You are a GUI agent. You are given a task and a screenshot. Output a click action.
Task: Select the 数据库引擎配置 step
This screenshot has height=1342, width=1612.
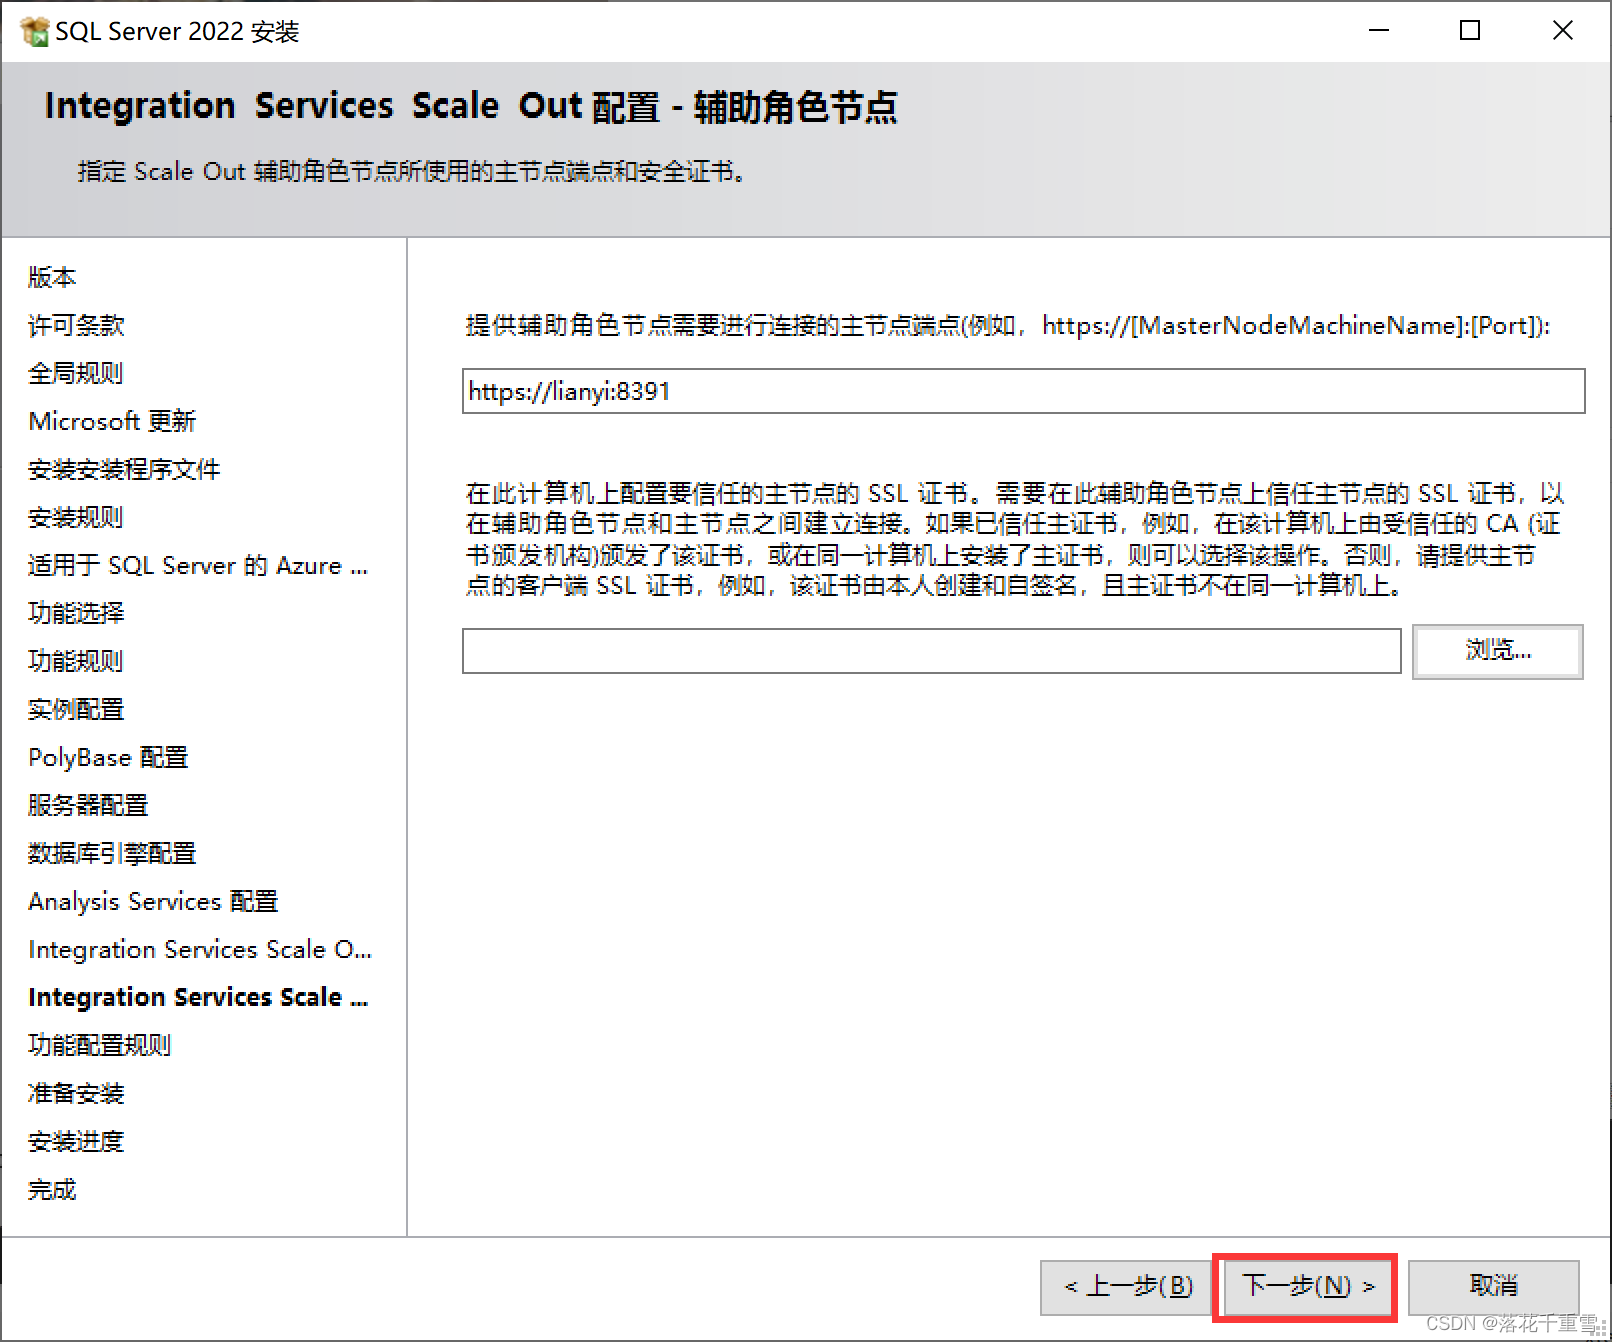point(112,853)
